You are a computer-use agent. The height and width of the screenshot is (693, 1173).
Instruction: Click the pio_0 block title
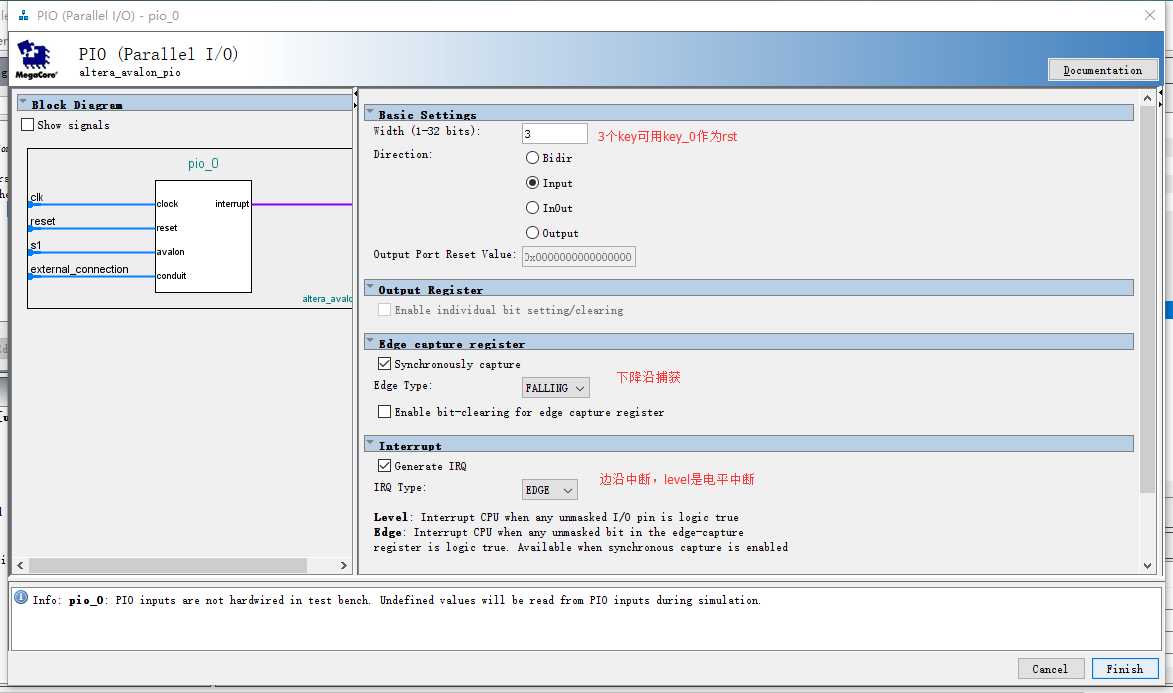pos(203,163)
